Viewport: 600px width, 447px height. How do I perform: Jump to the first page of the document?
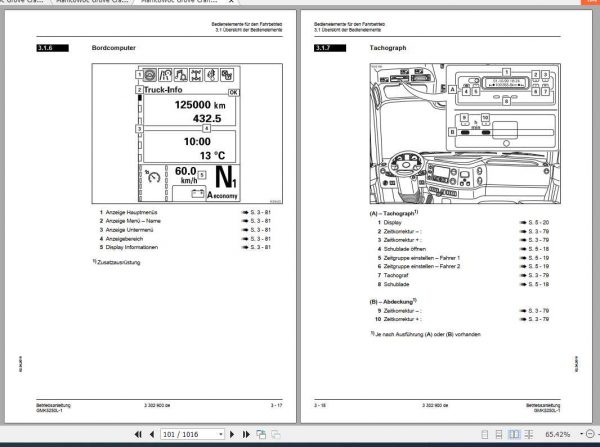point(138,434)
